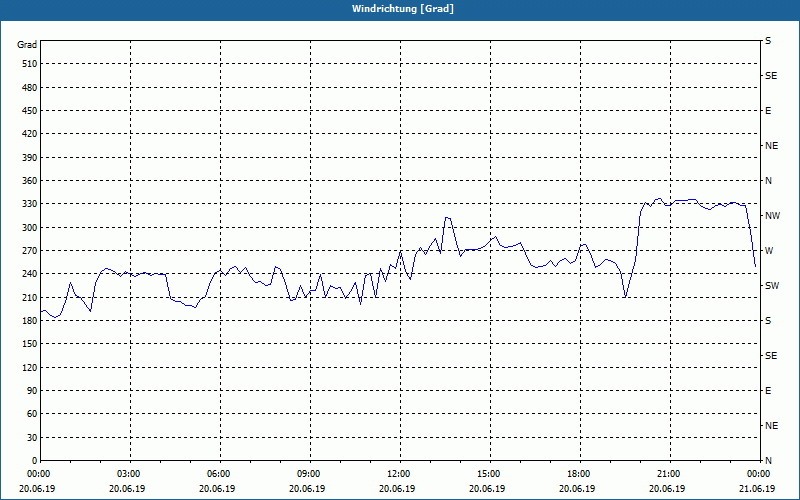This screenshot has width=800, height=500.
Task: Click the 'Windrichtung [Grad]' chart title
Action: 403,9
